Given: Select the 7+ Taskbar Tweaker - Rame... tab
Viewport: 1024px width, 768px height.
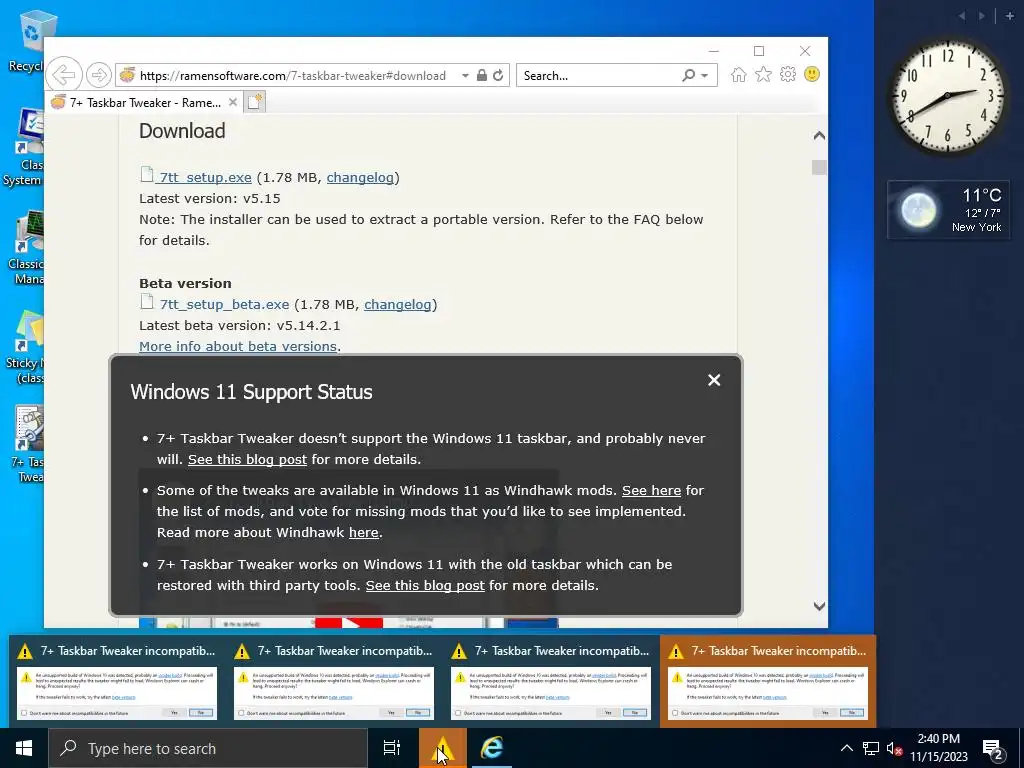Looking at the screenshot, I should tap(144, 103).
